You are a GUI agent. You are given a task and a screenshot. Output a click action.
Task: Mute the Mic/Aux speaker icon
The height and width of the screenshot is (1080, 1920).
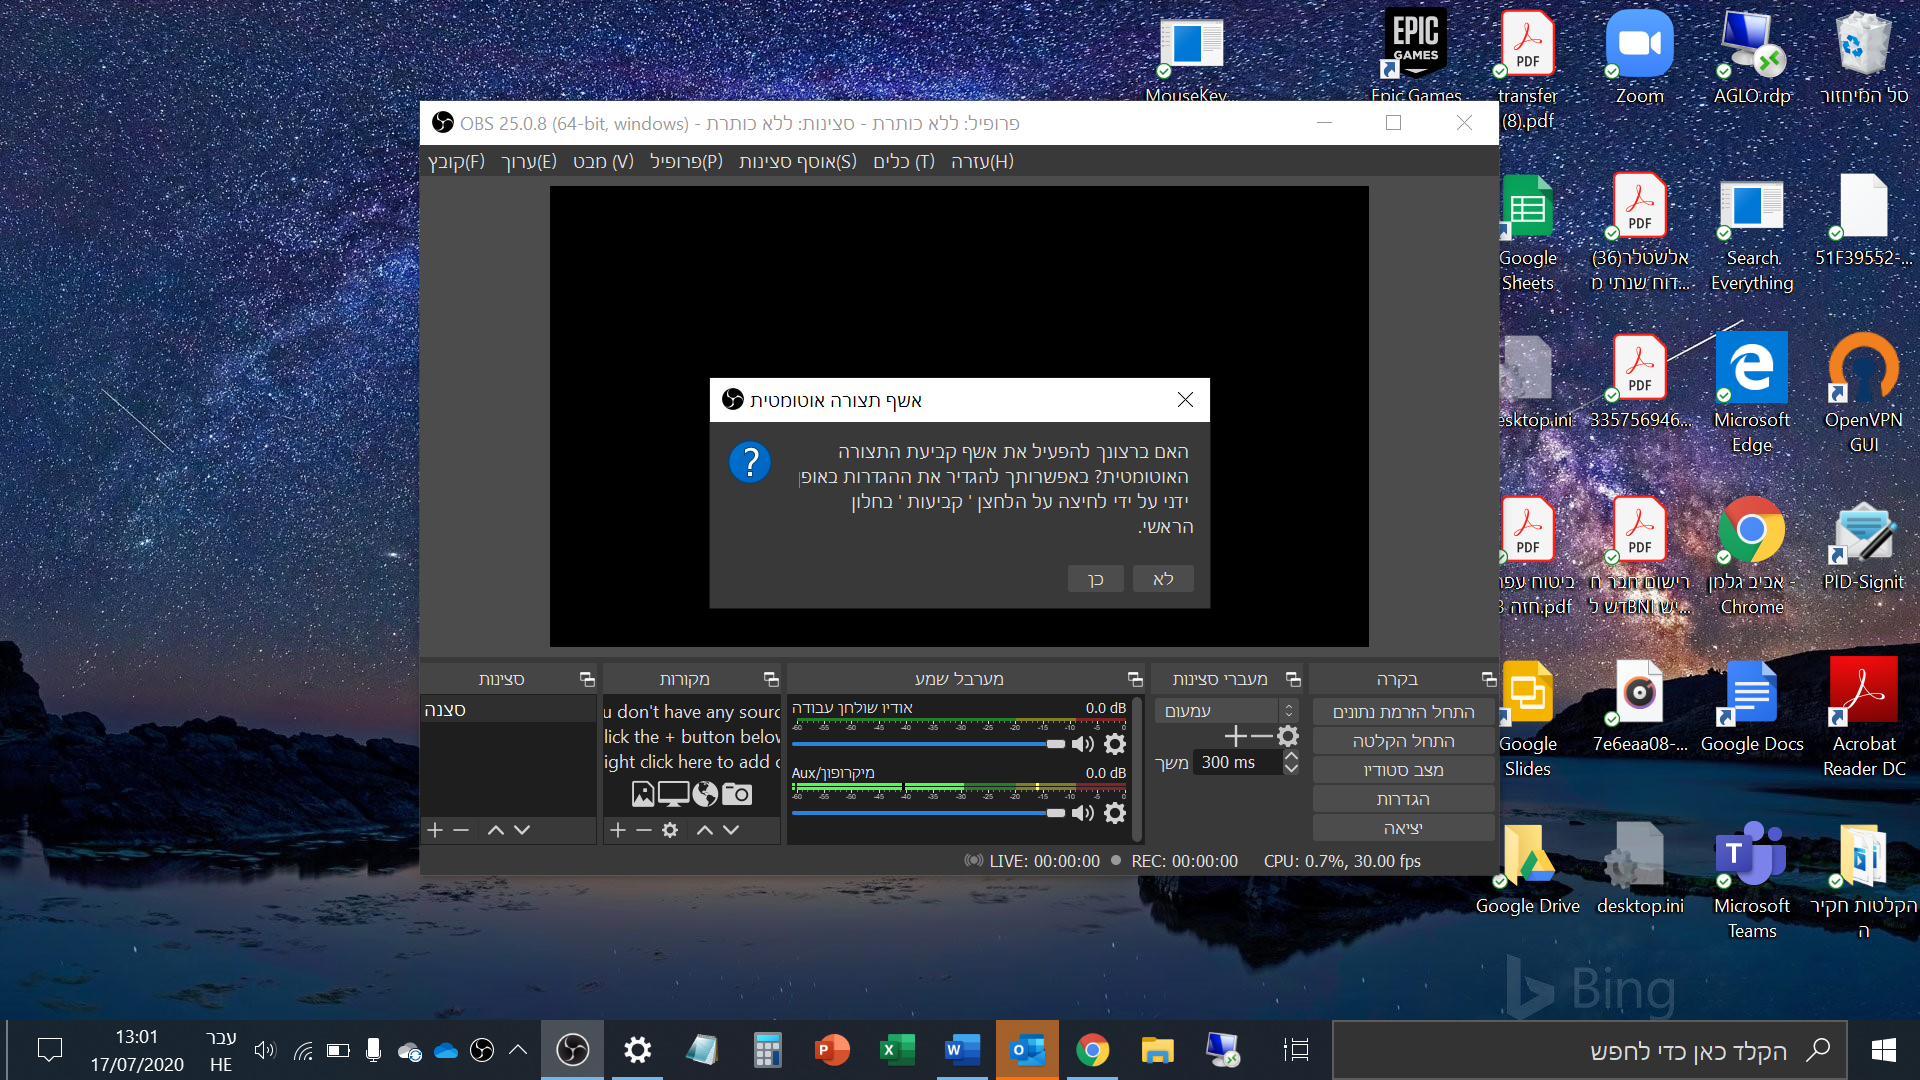pos(1082,813)
